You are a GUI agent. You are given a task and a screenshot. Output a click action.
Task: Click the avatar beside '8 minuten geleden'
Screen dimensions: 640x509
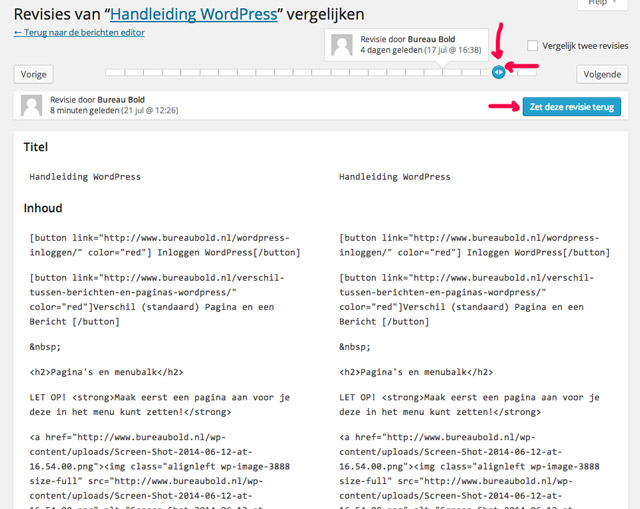[x=32, y=105]
